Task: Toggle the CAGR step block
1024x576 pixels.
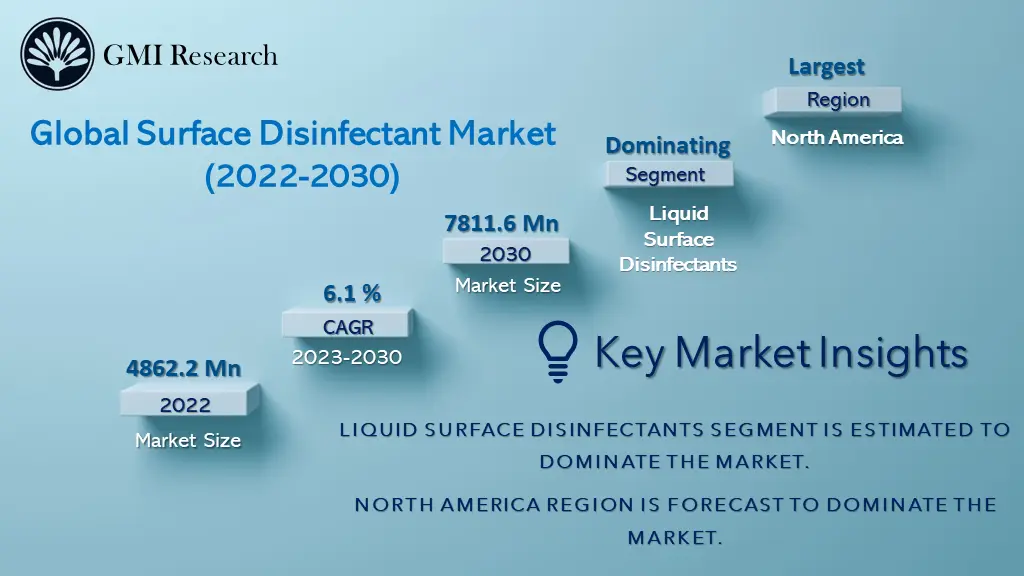Action: point(349,325)
